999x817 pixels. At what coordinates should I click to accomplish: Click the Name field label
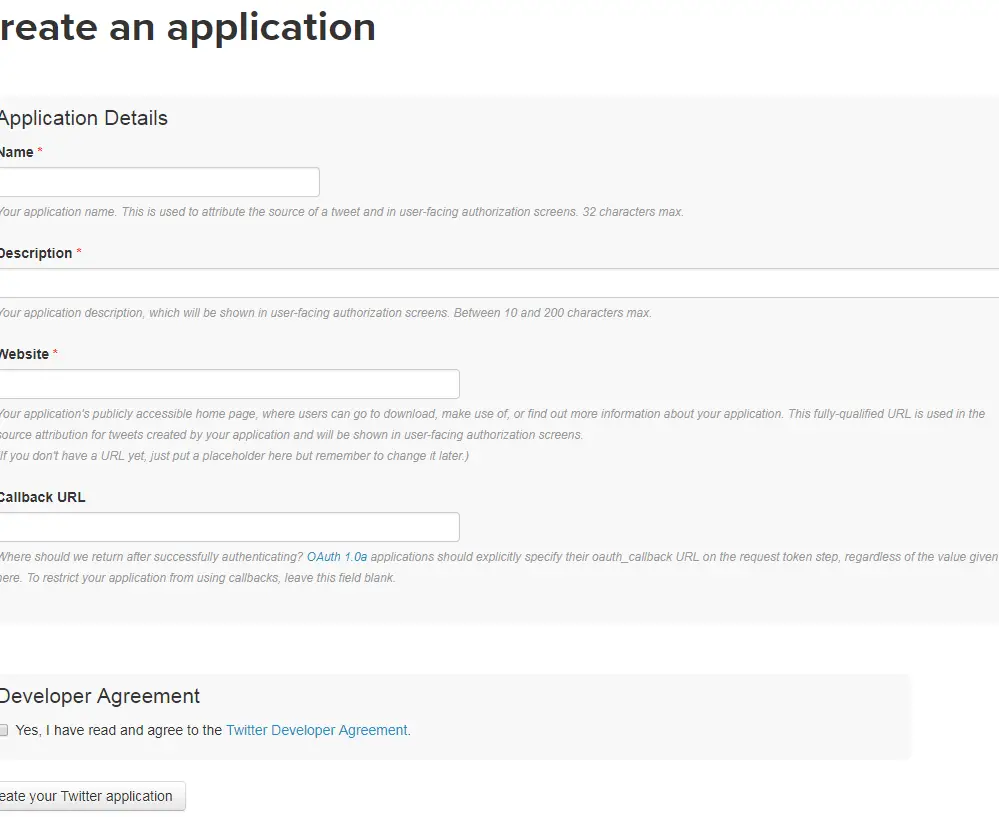17,152
